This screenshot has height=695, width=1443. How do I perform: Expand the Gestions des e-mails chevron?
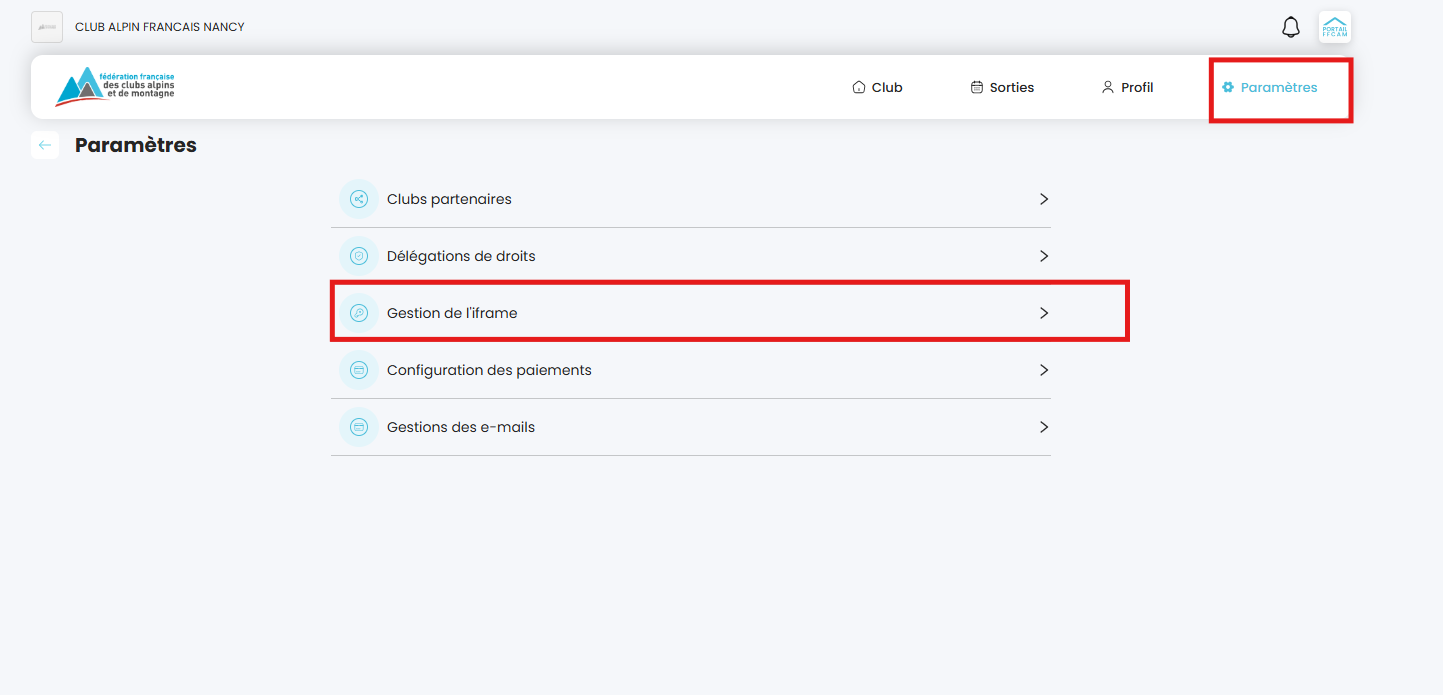point(1044,427)
